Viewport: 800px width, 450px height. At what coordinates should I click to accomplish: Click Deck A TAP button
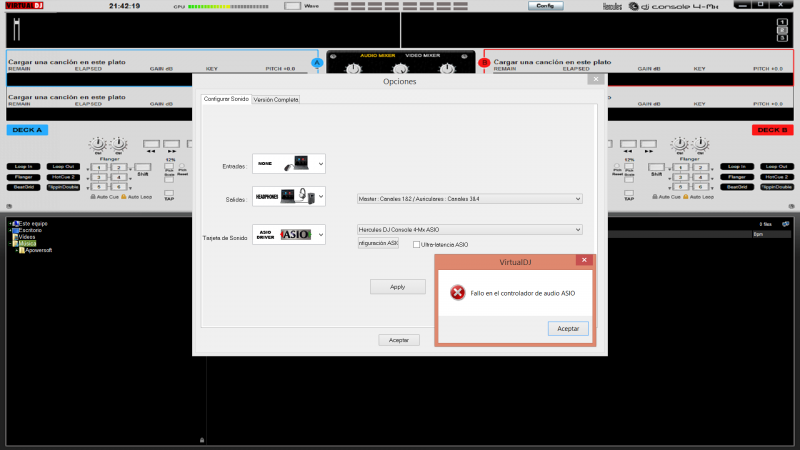[169, 193]
